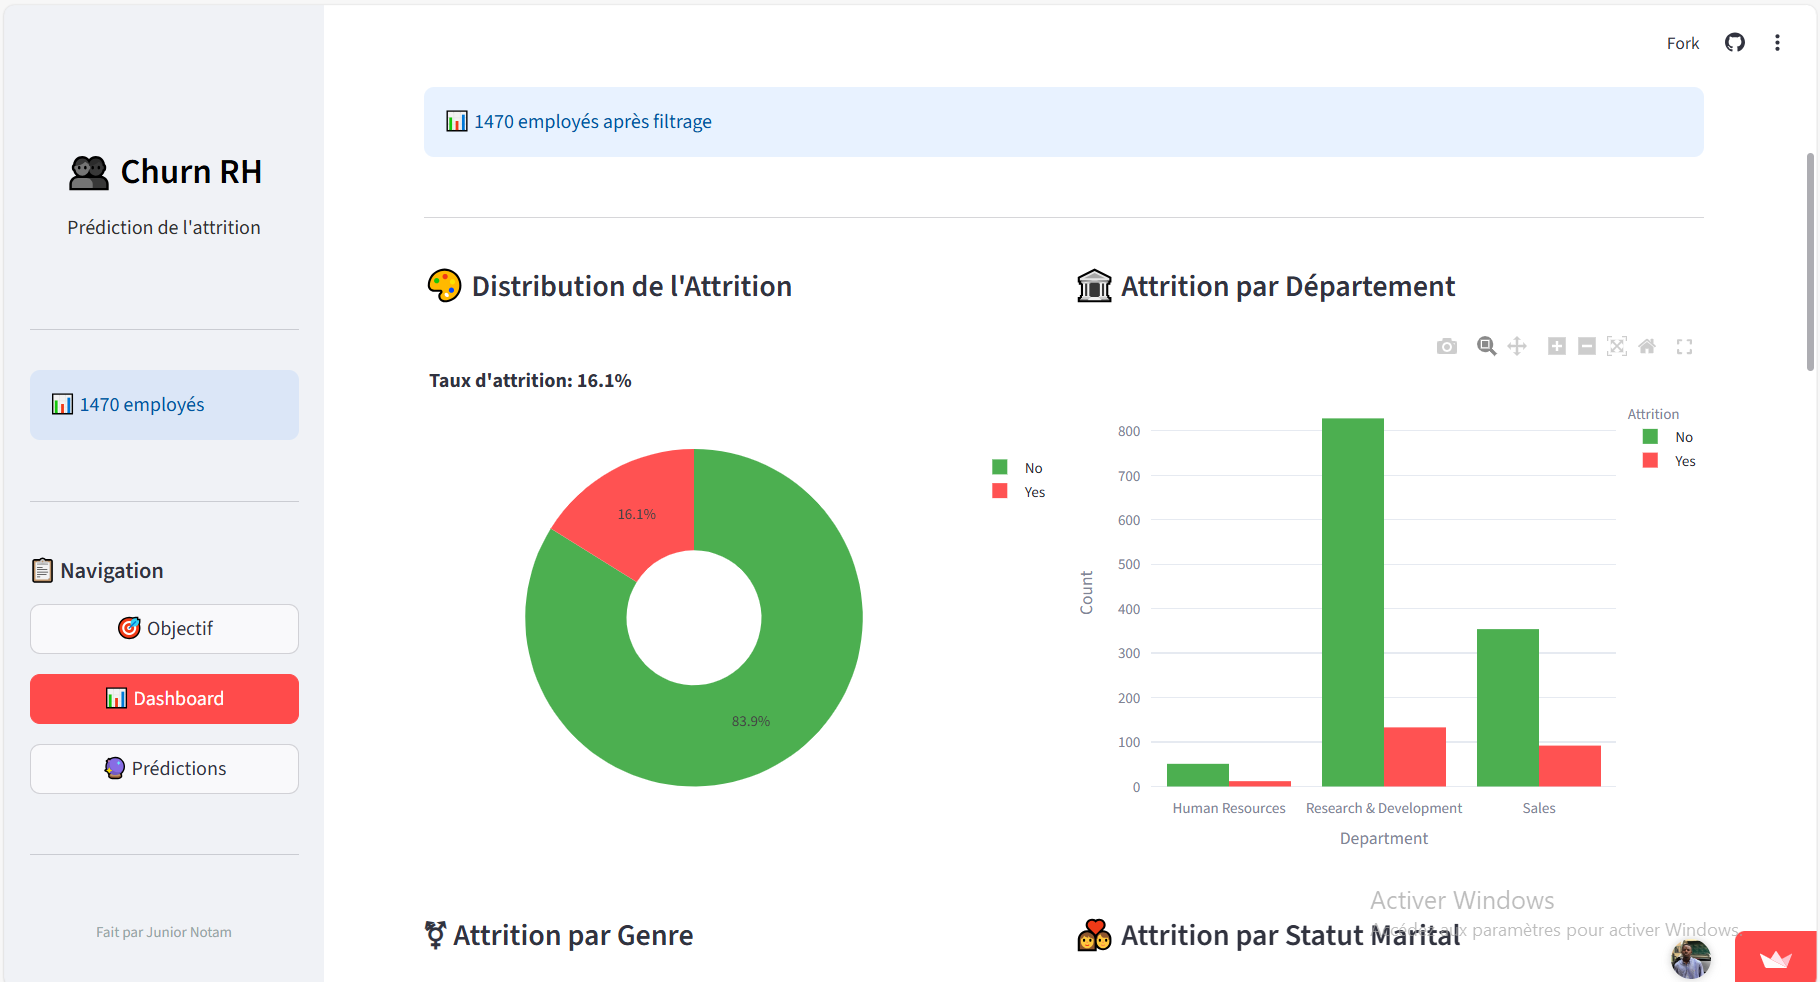Activate zoom tool on department chart
The width and height of the screenshot is (1820, 982).
(1487, 346)
